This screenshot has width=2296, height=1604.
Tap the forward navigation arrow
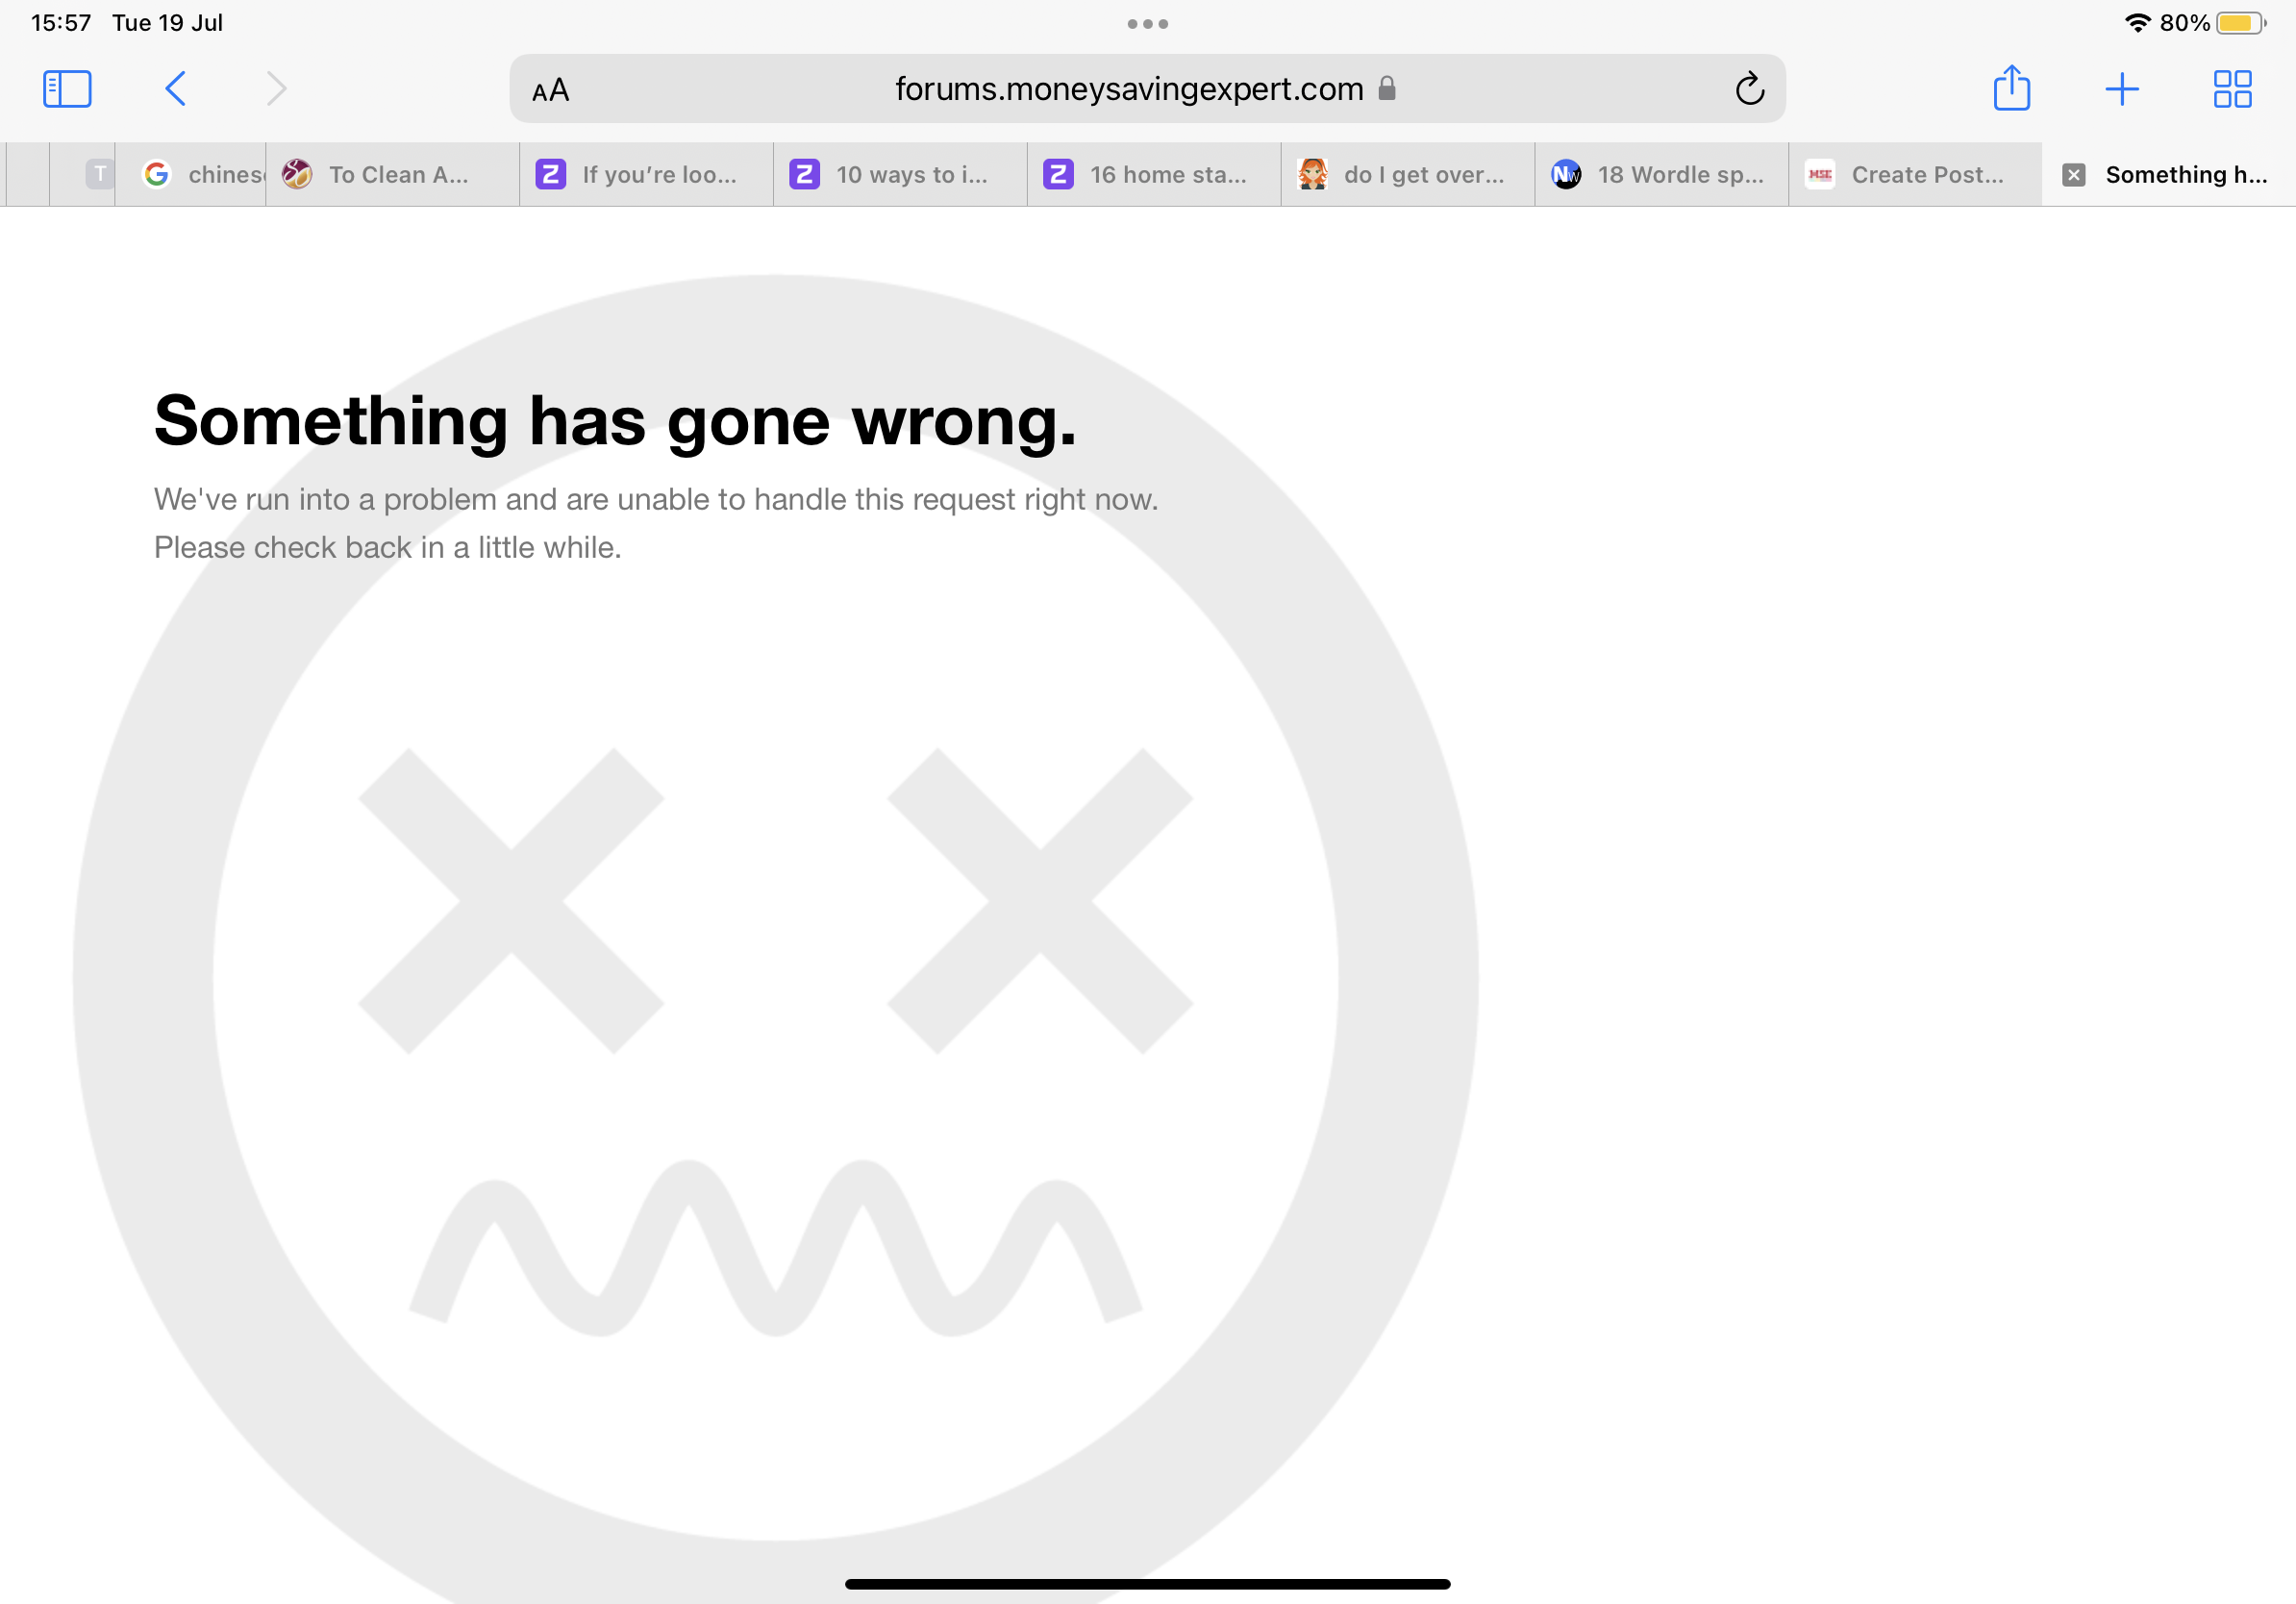(276, 89)
